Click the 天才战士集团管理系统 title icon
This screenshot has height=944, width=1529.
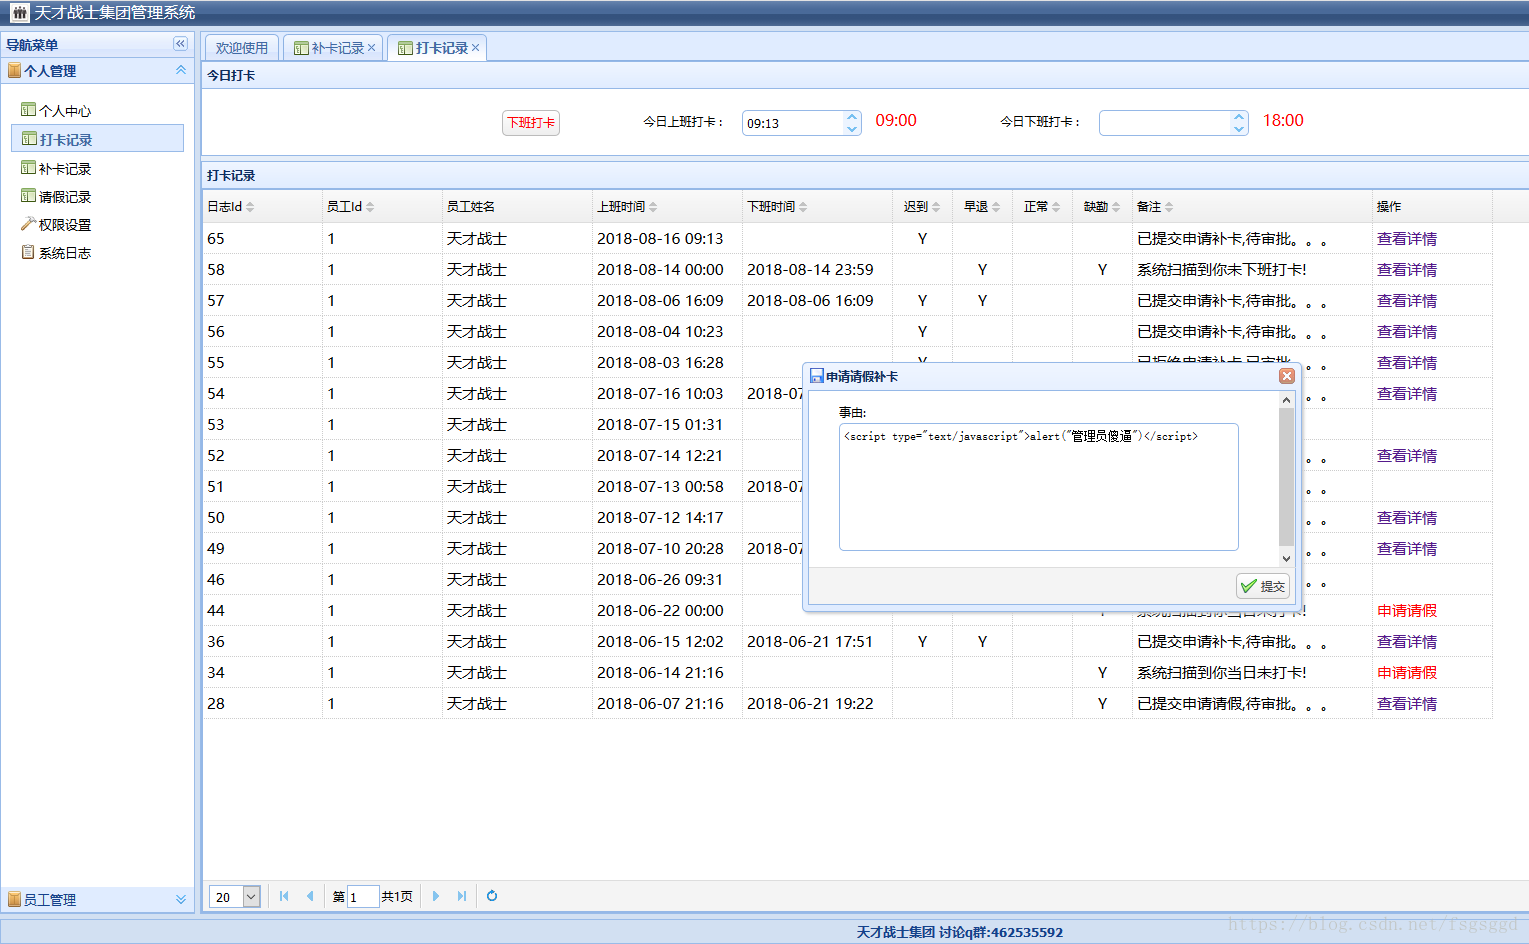[x=19, y=13]
